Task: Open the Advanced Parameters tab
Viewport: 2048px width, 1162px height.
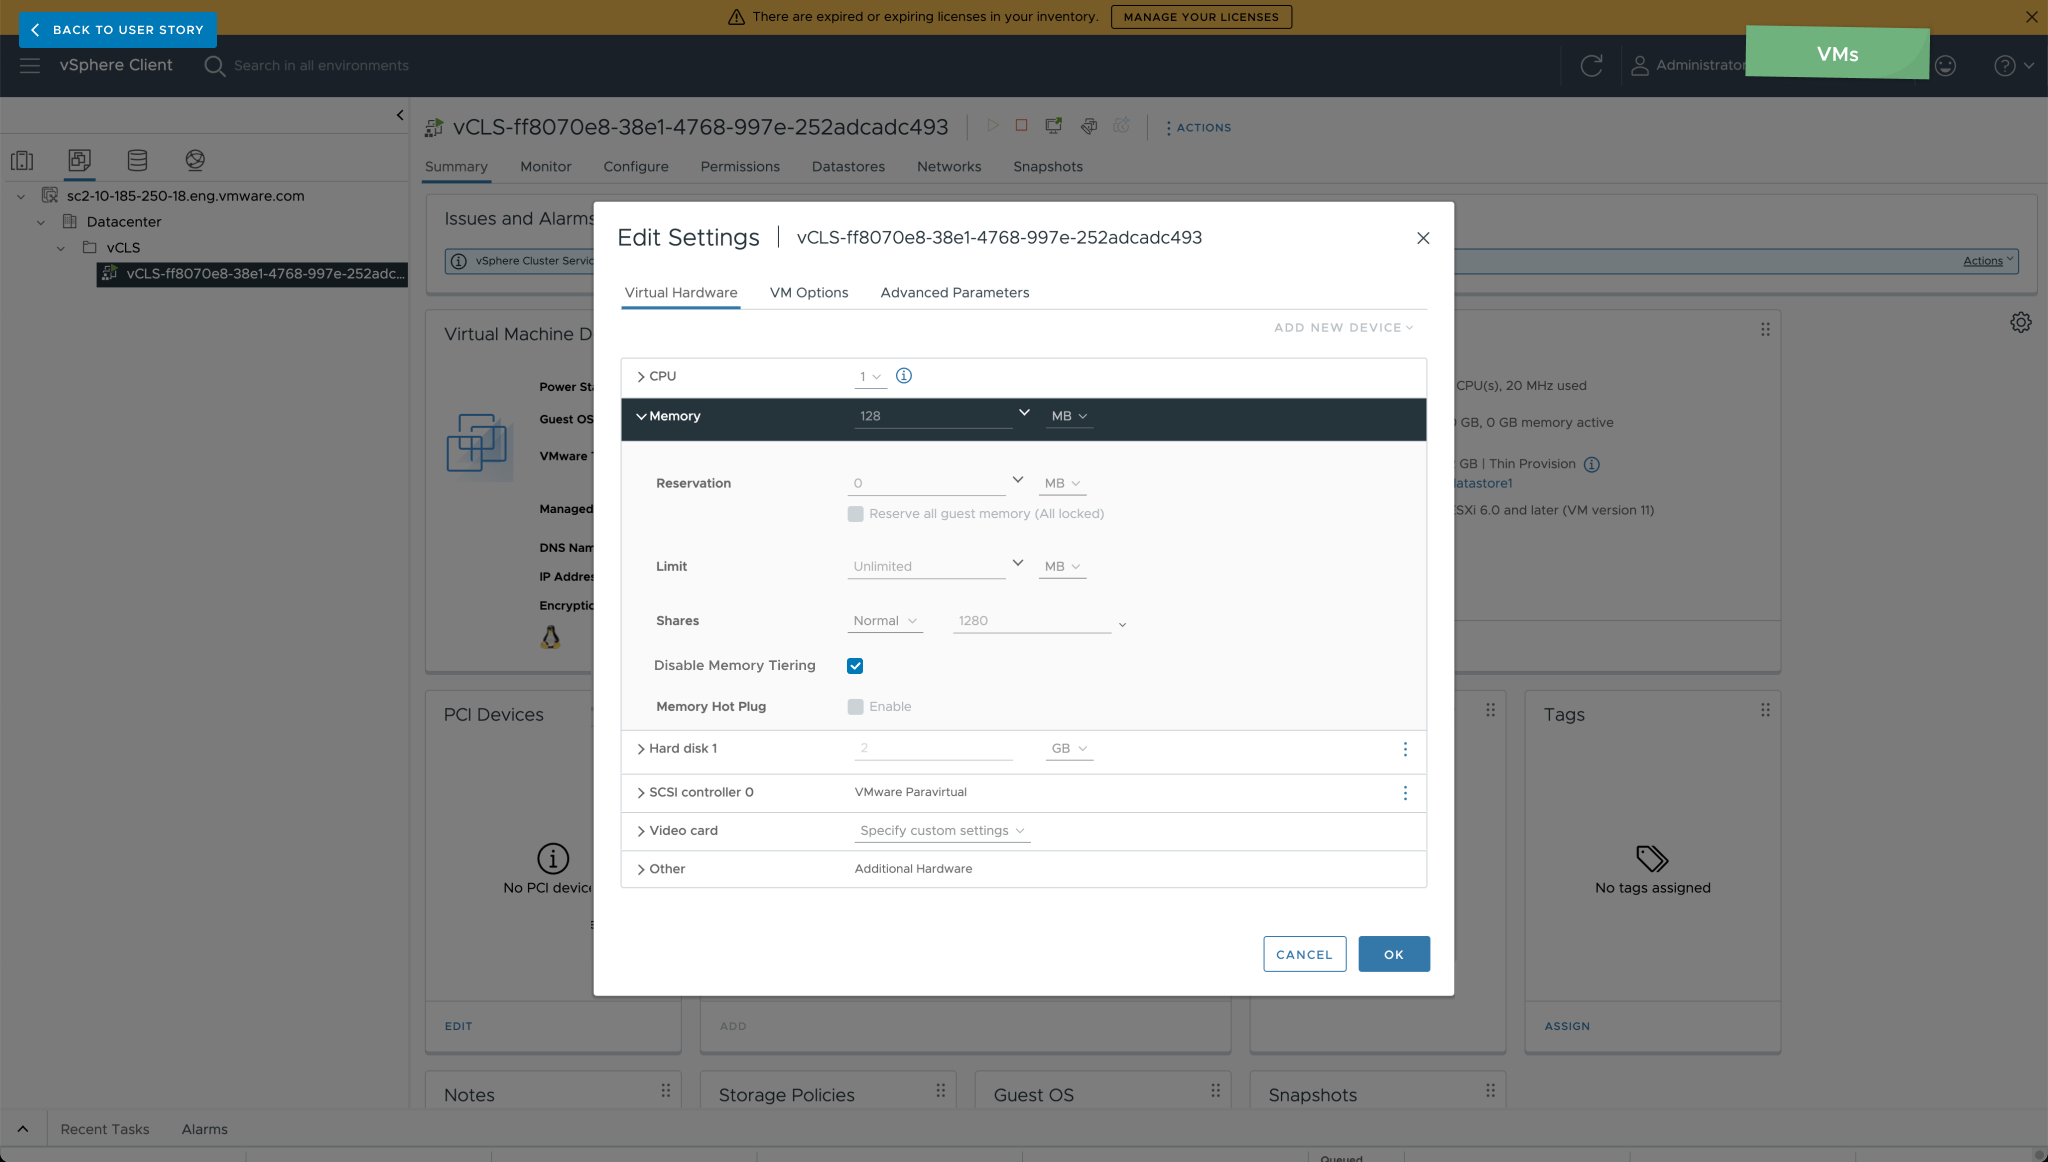Action: click(x=954, y=293)
